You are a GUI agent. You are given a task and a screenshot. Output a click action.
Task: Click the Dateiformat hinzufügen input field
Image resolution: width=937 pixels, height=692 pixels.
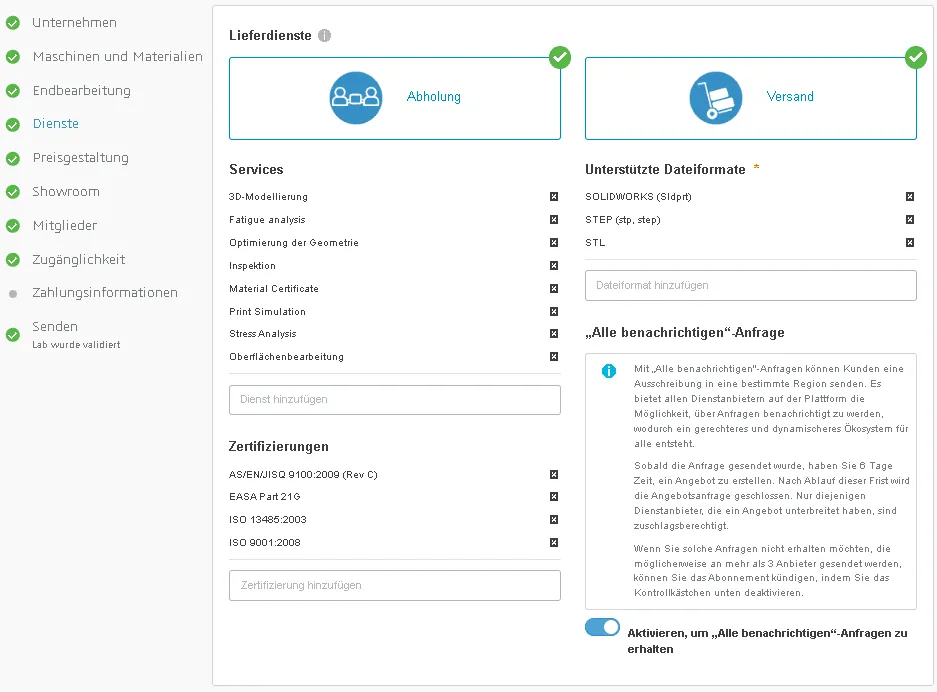750,285
